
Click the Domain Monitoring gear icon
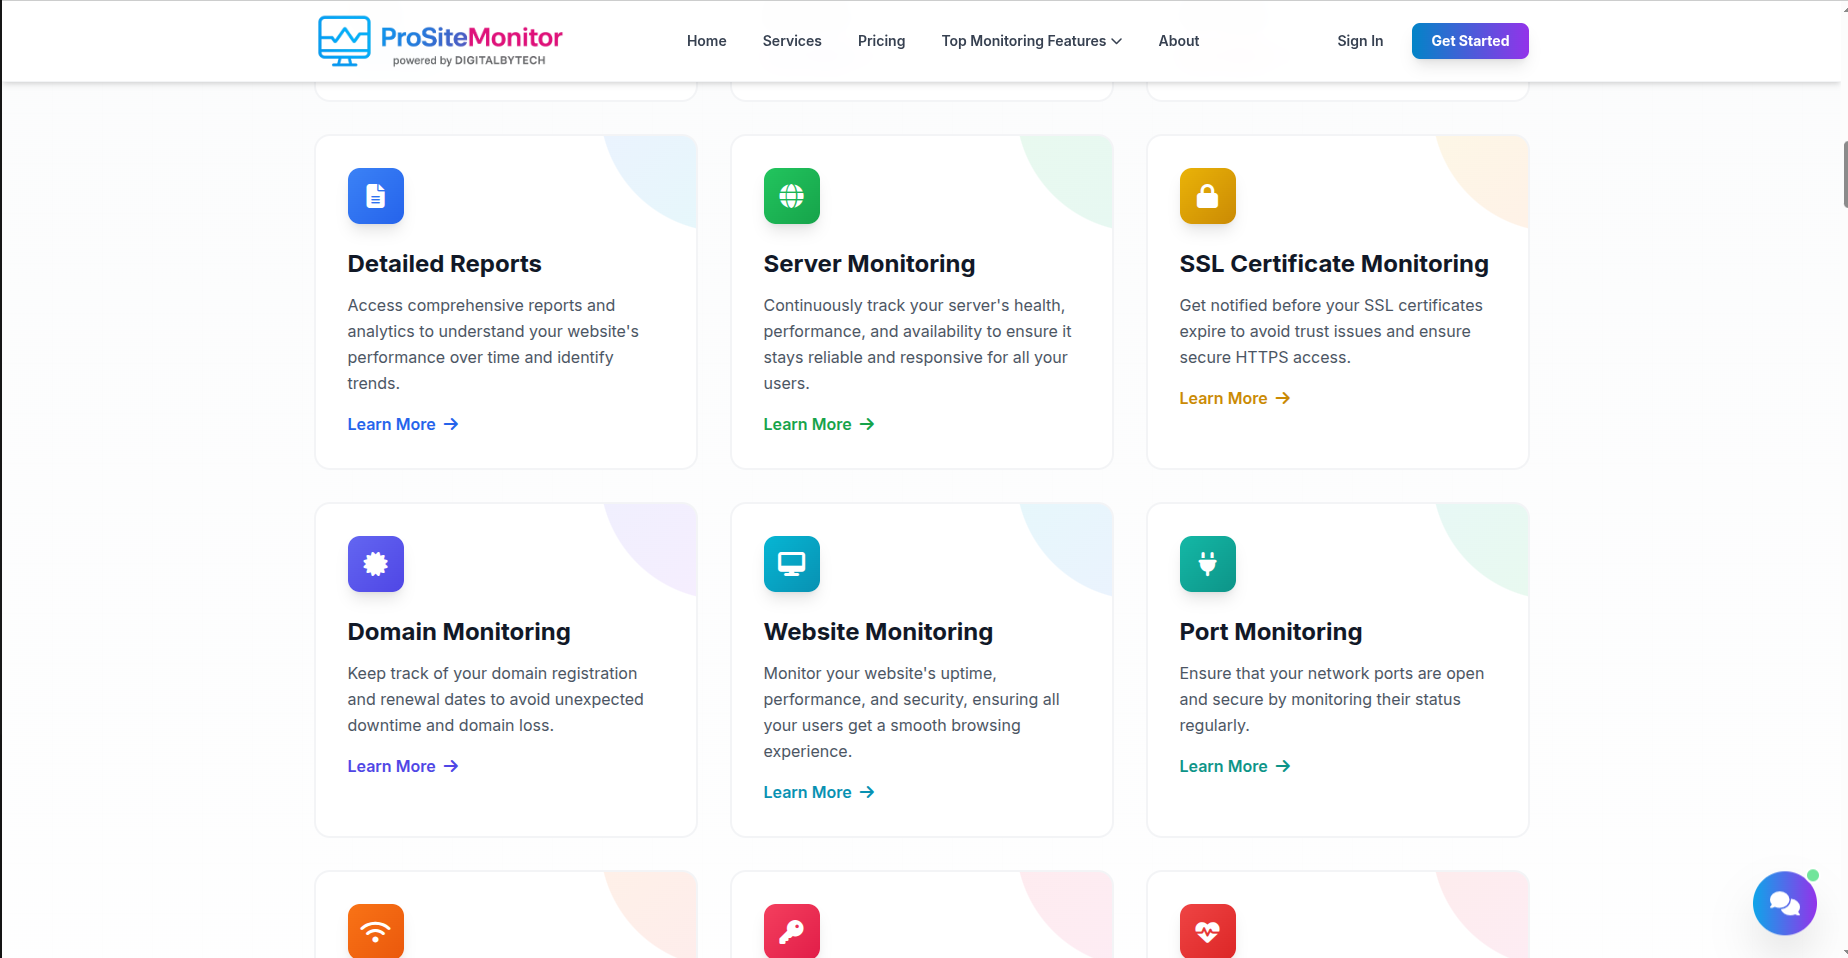click(x=375, y=564)
